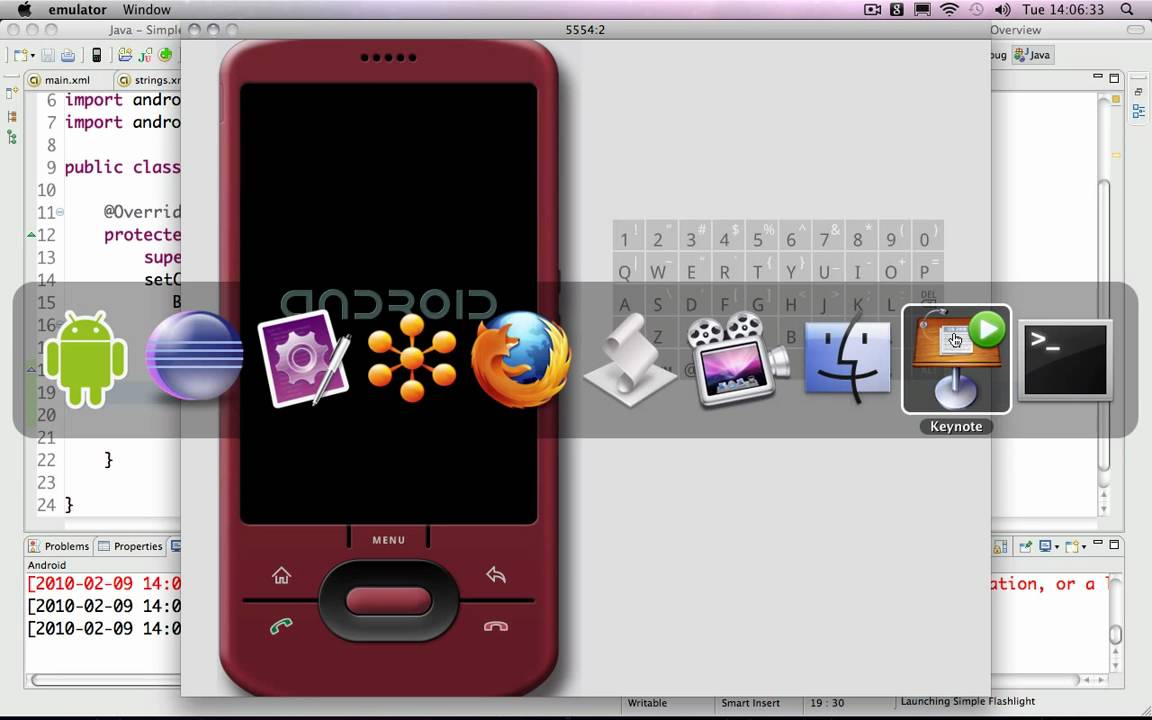Viewport: 1152px width, 720px height.
Task: Click the clock showing Tue 14:06:33
Action: (x=1063, y=10)
